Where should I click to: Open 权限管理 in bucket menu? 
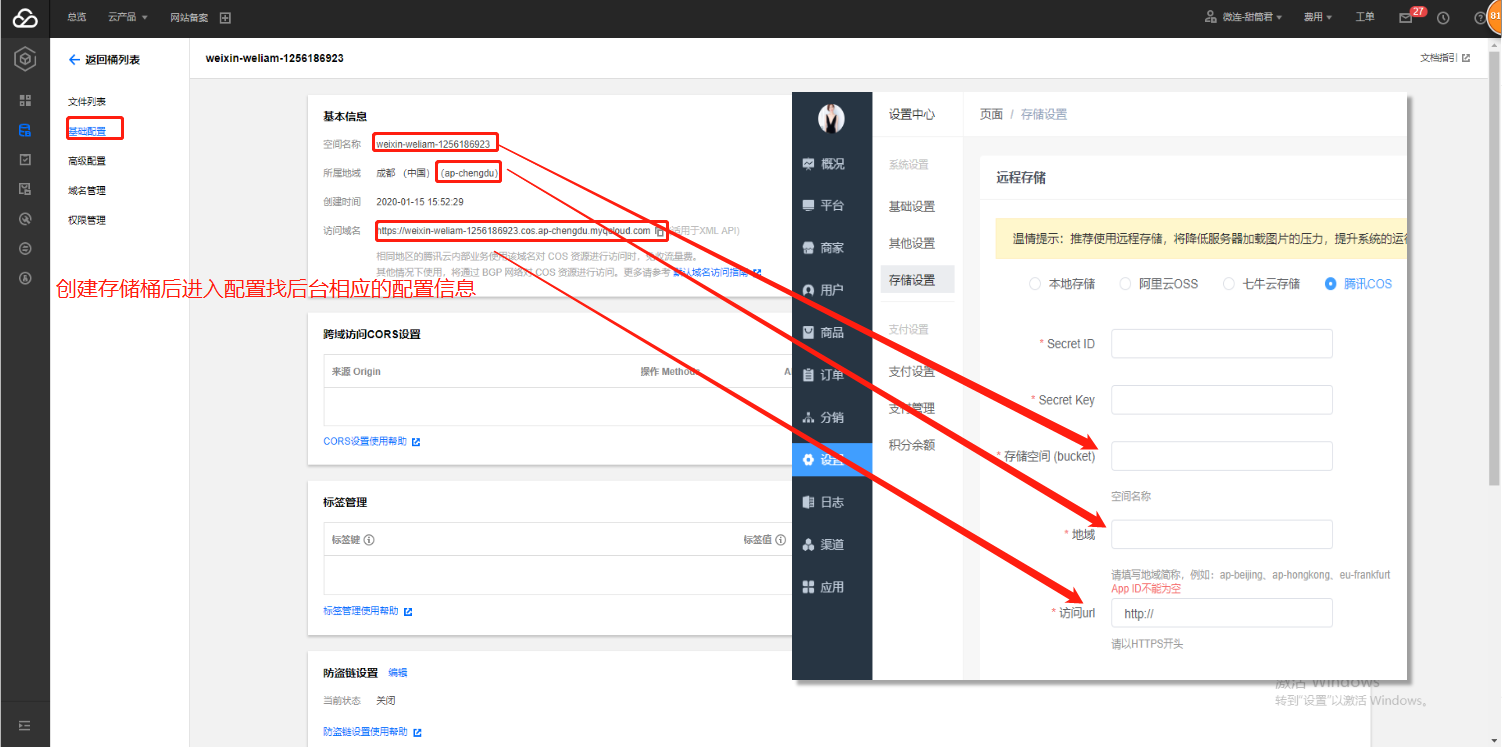click(87, 220)
